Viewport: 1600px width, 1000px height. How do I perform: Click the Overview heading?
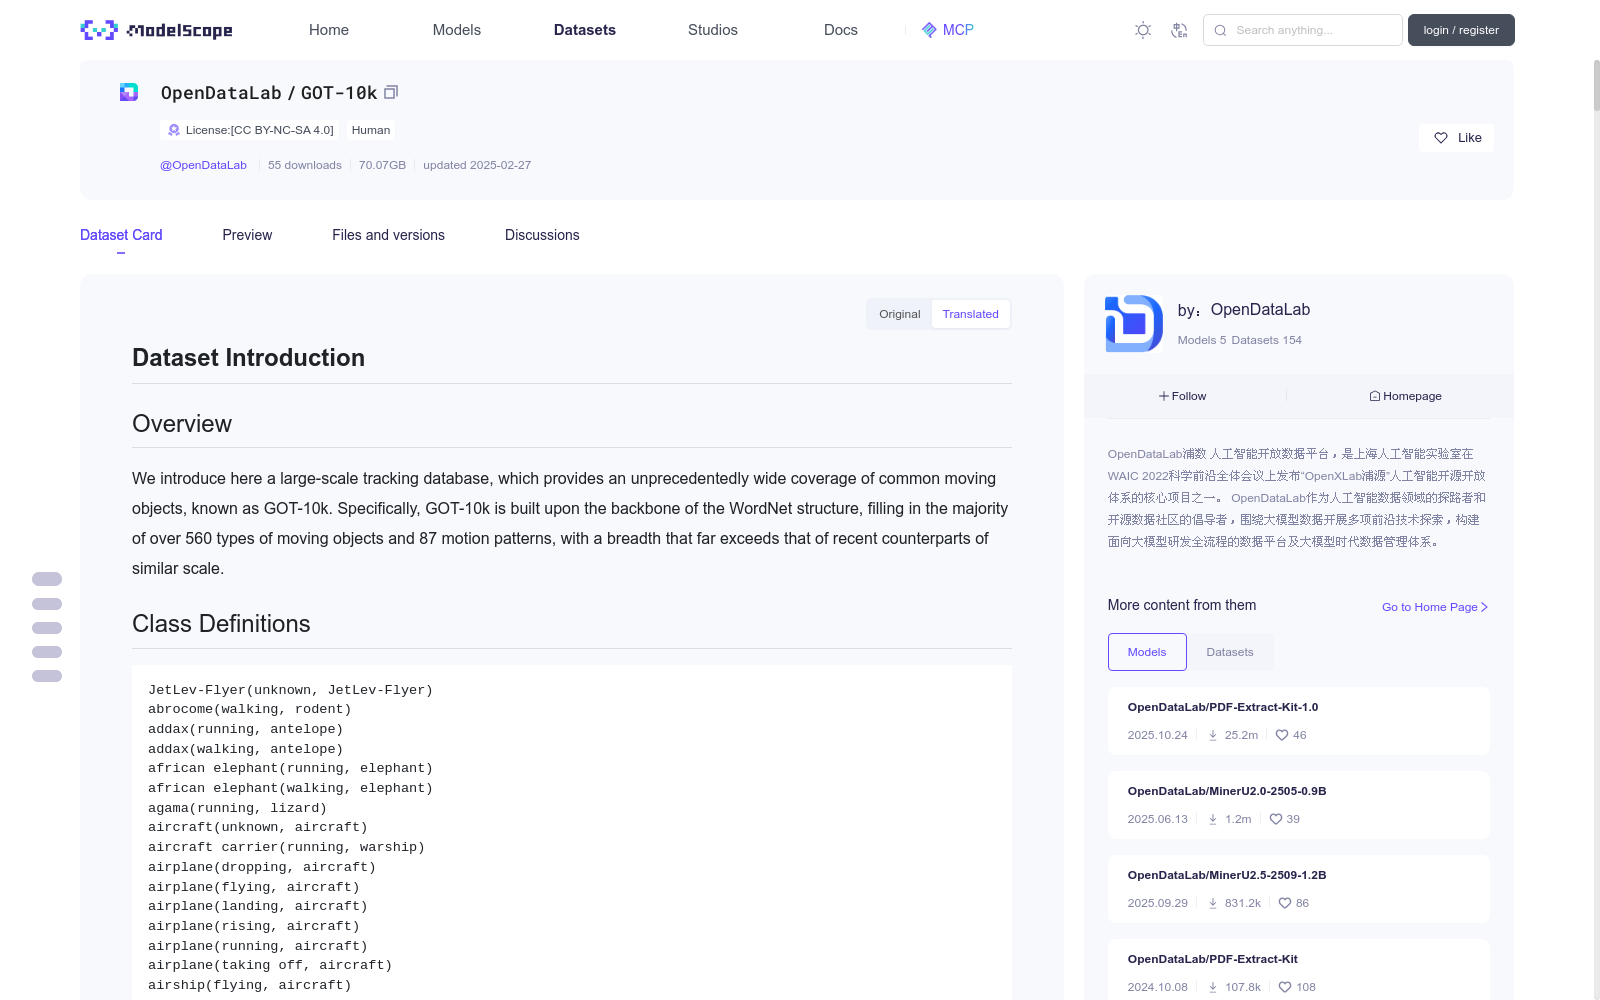click(x=182, y=424)
